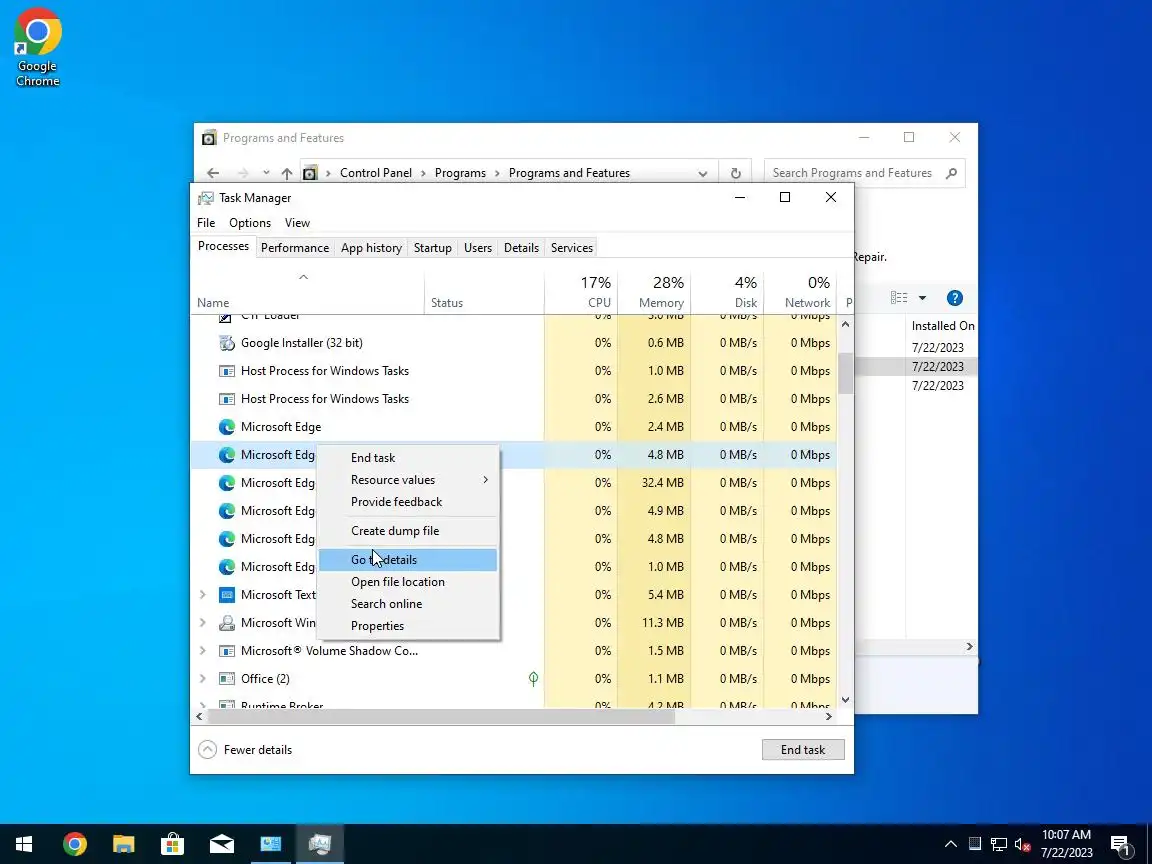Click Programs in the breadcrumb path
The width and height of the screenshot is (1152, 864).
click(x=460, y=173)
